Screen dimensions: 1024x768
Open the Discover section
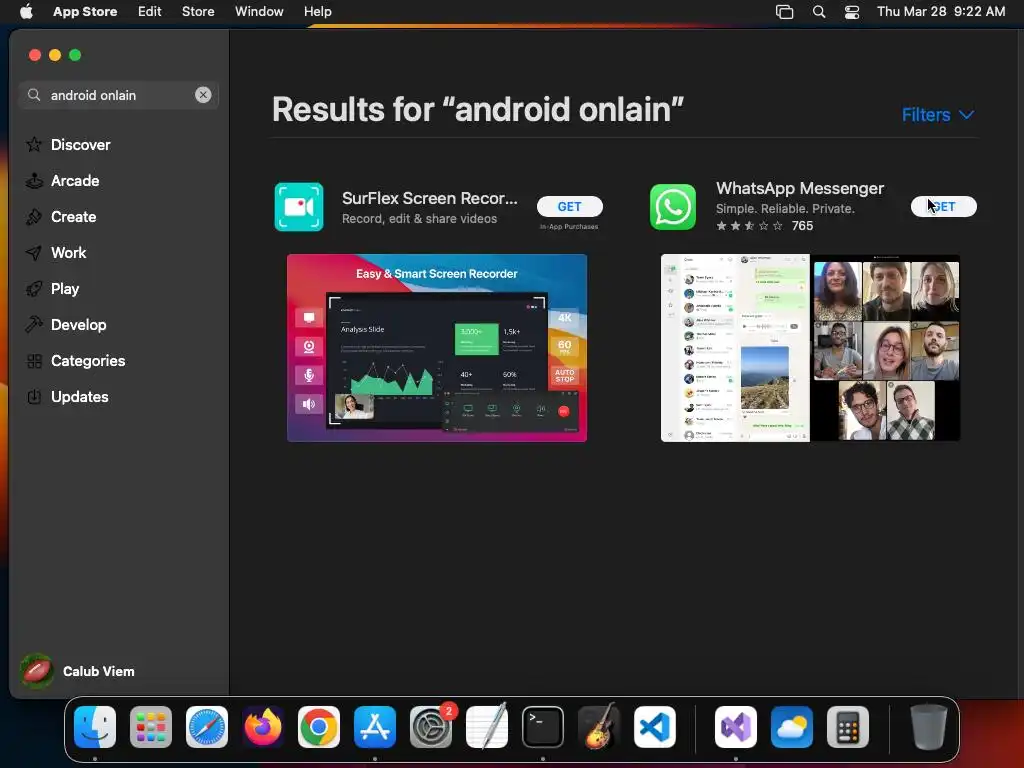[x=68, y=144]
